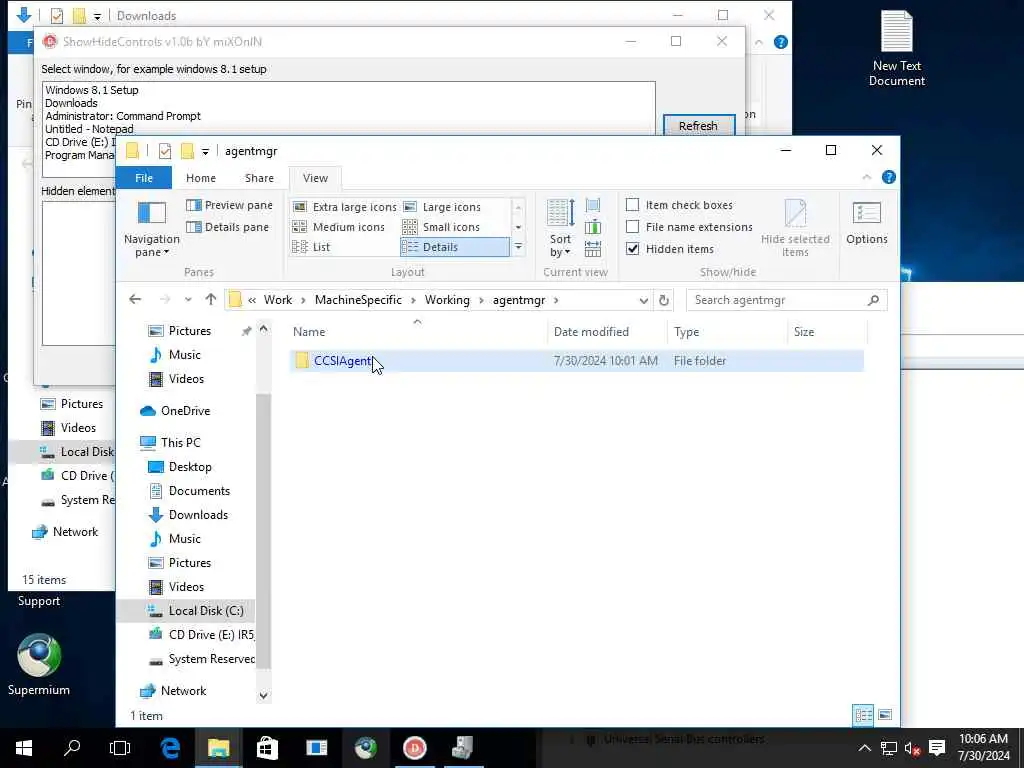The image size is (1024, 768).
Task: Click the Search agentmgr field
Action: (786, 300)
